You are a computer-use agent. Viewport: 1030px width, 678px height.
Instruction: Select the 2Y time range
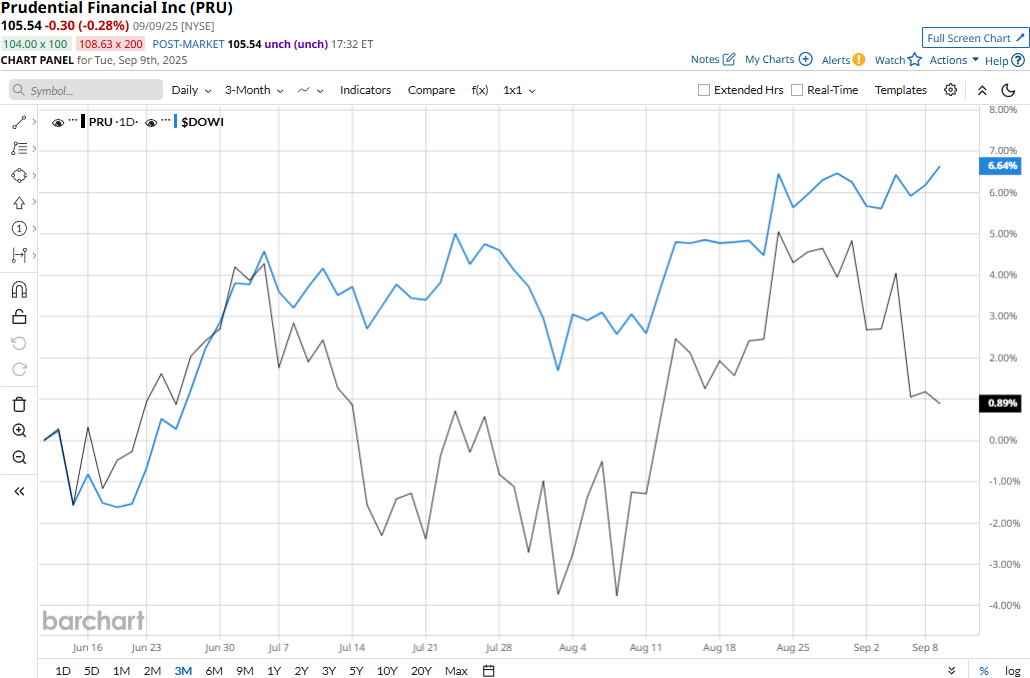[x=302, y=671]
